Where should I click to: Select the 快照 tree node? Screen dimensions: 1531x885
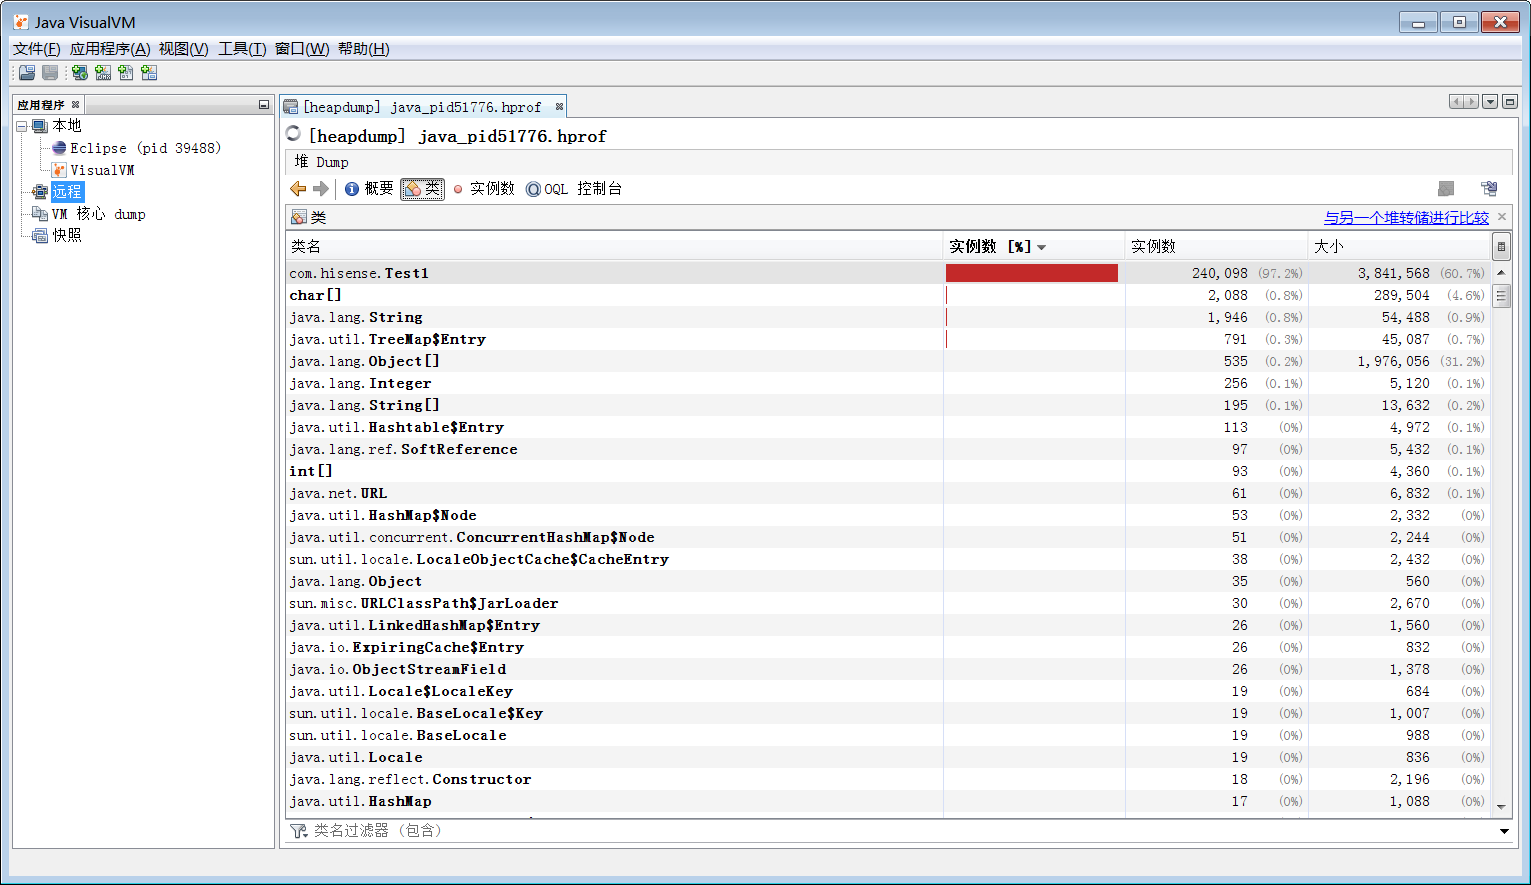click(67, 236)
